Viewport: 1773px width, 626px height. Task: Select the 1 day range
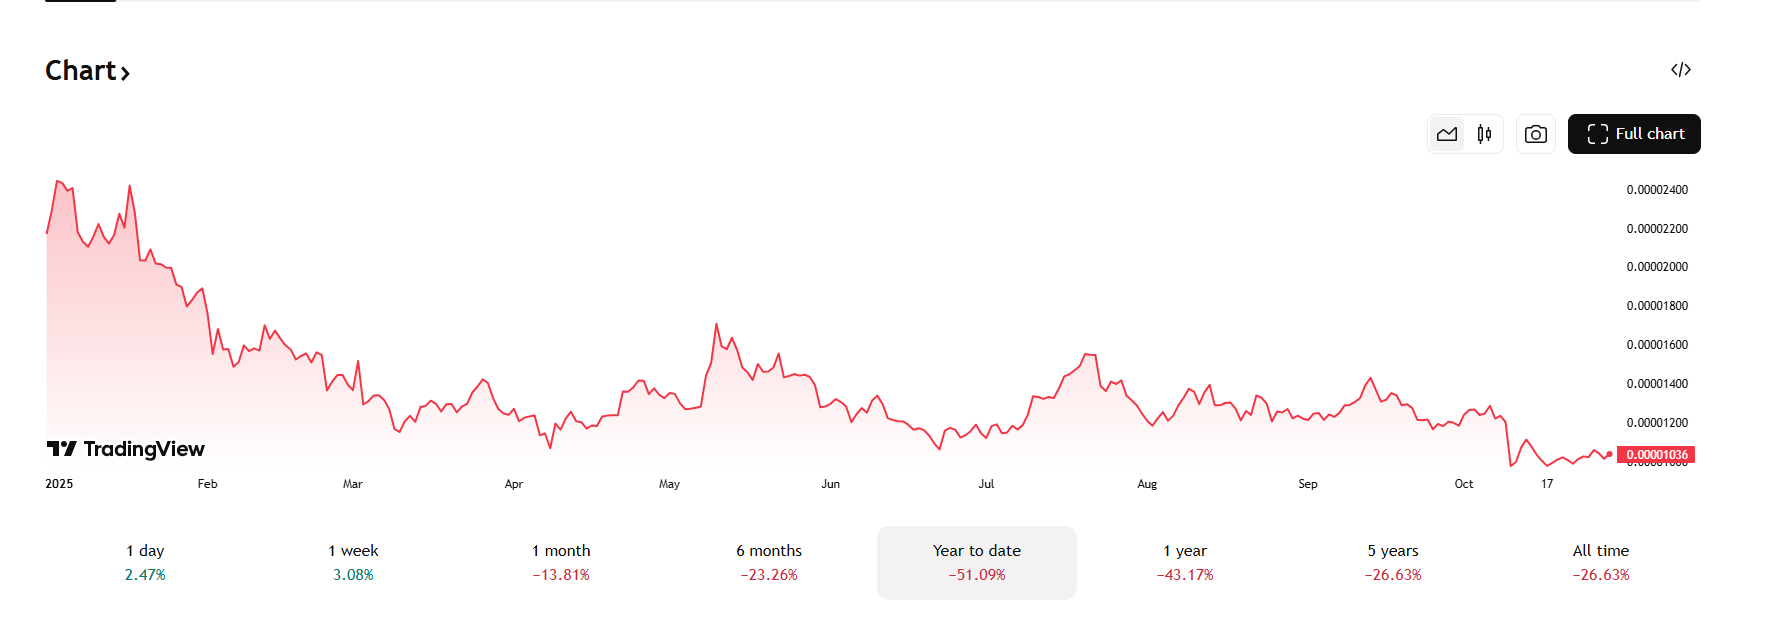point(145,562)
